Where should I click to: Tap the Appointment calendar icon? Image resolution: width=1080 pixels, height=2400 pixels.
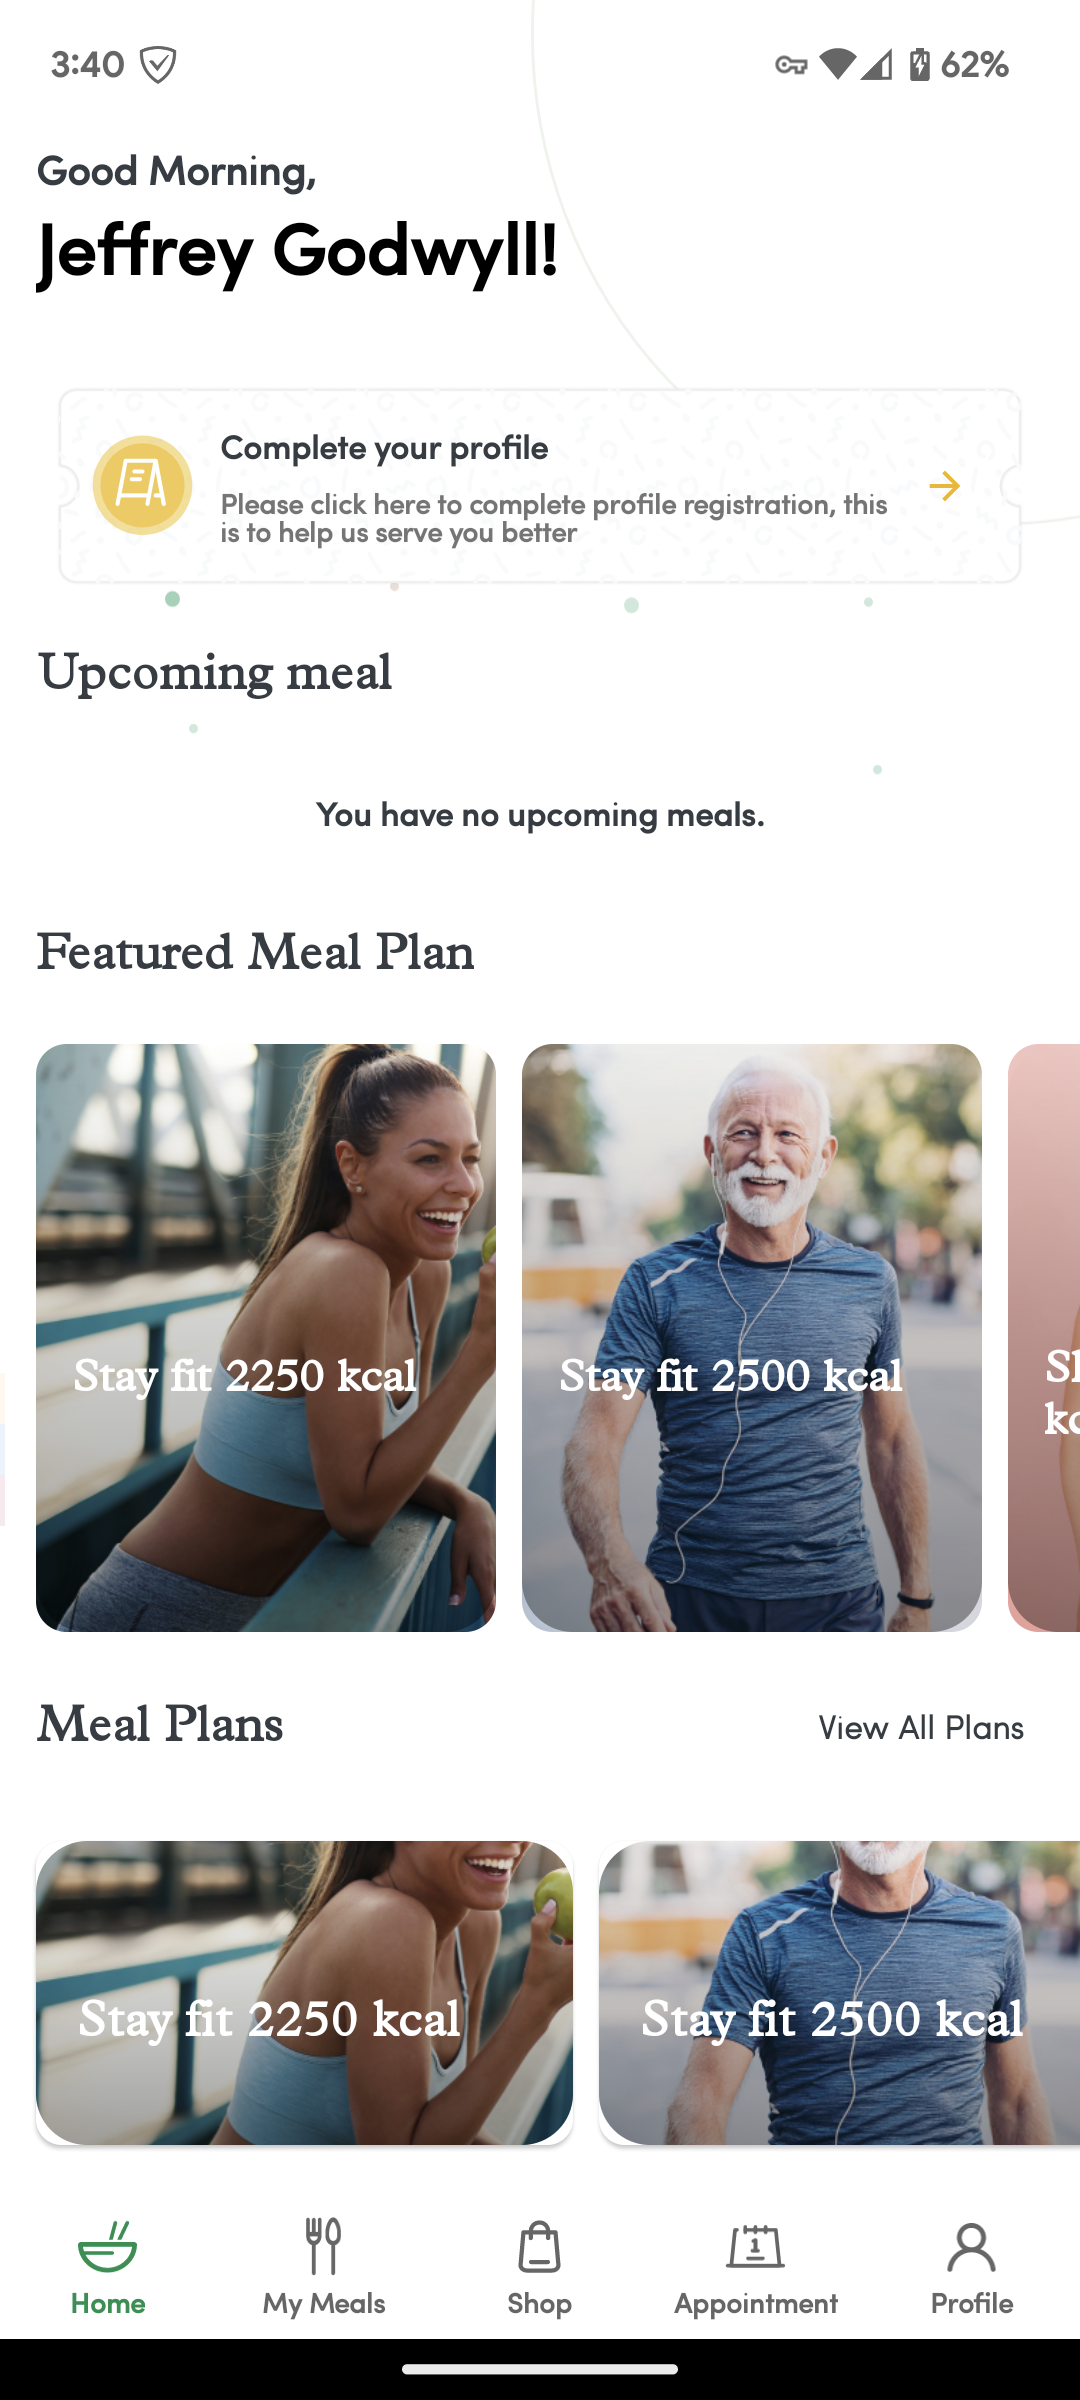click(x=755, y=2246)
